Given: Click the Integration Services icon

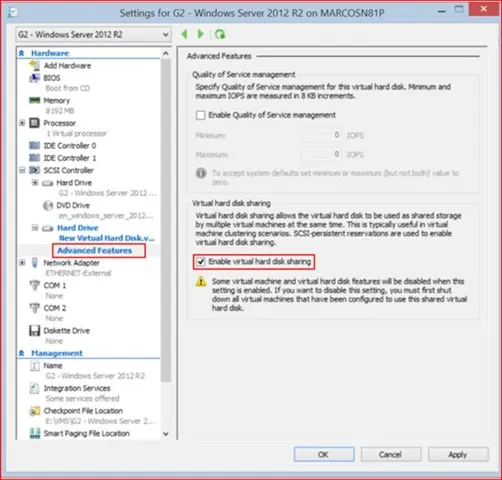Looking at the screenshot, I should [x=34, y=388].
